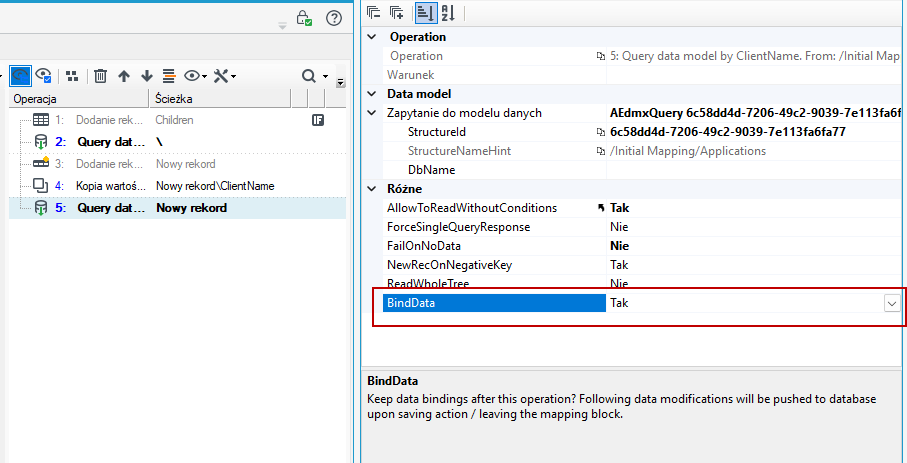
Task: Click link icon beside StructureNameHint value
Action: click(x=601, y=151)
